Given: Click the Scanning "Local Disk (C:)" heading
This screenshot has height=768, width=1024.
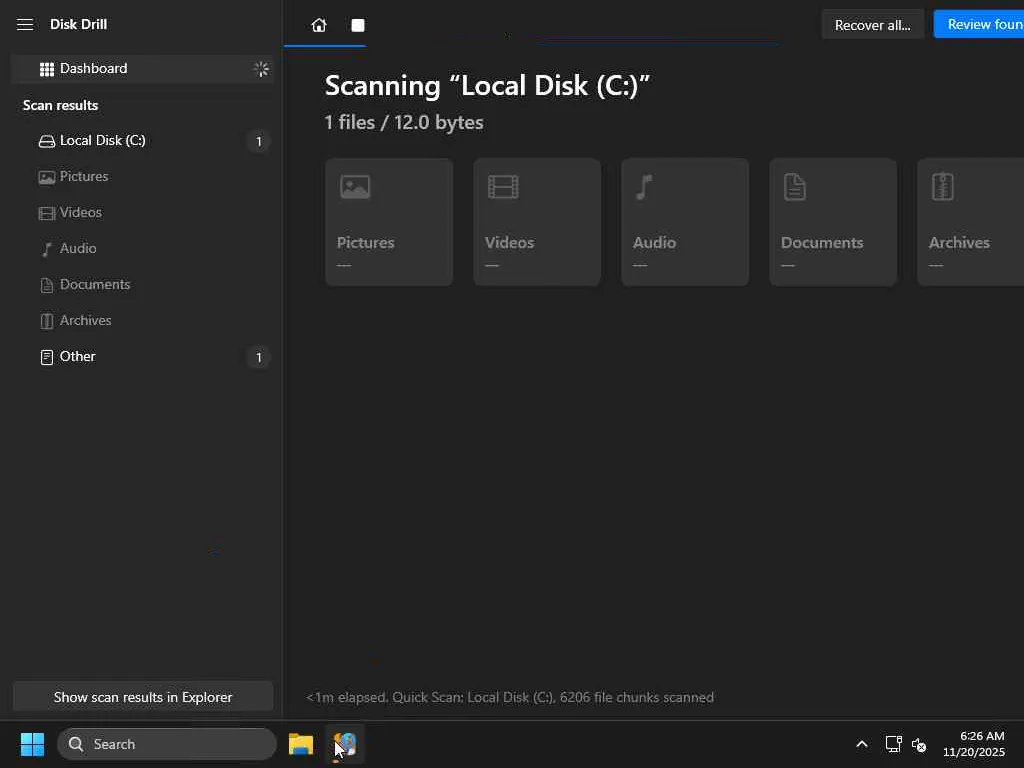Looking at the screenshot, I should tap(487, 86).
